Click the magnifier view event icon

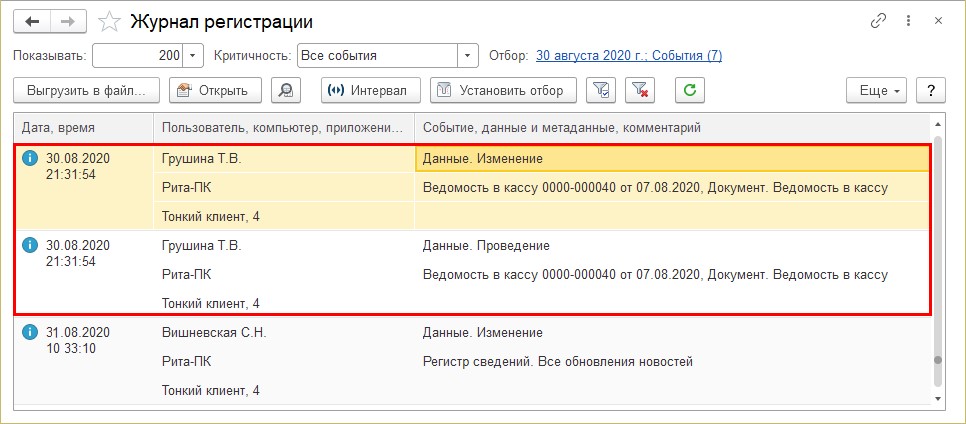click(286, 91)
